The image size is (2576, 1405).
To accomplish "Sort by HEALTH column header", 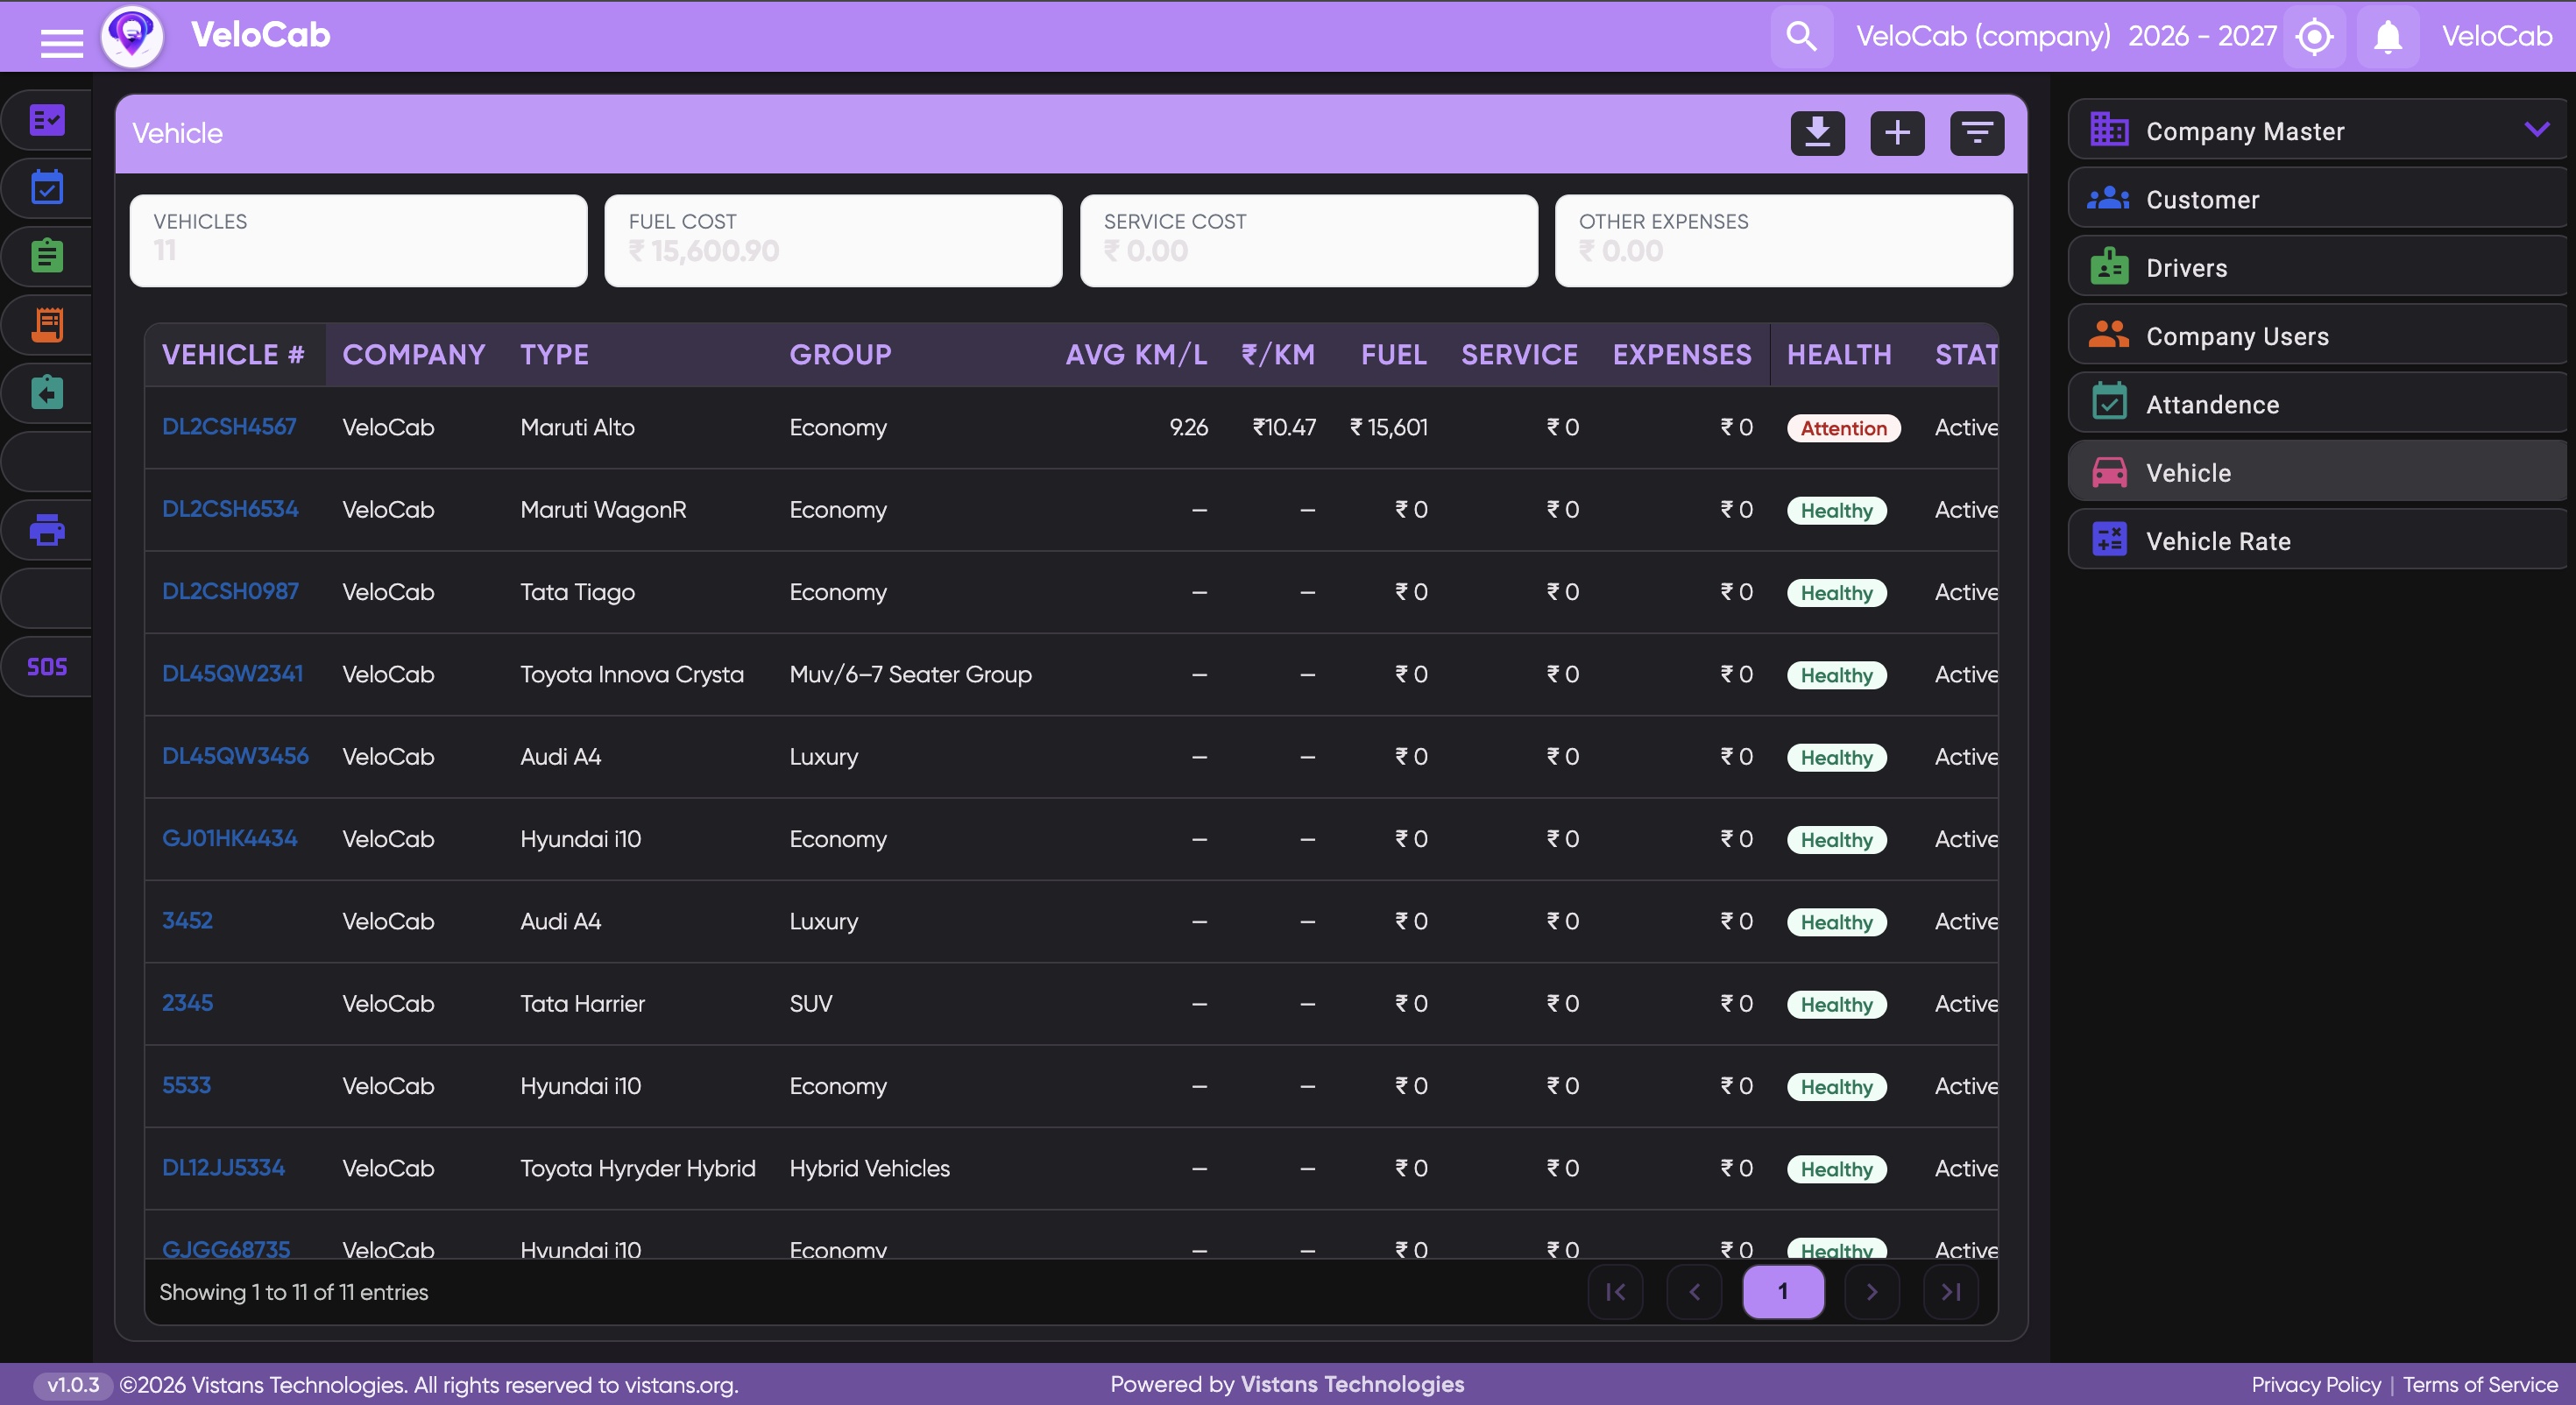I will (x=1839, y=355).
